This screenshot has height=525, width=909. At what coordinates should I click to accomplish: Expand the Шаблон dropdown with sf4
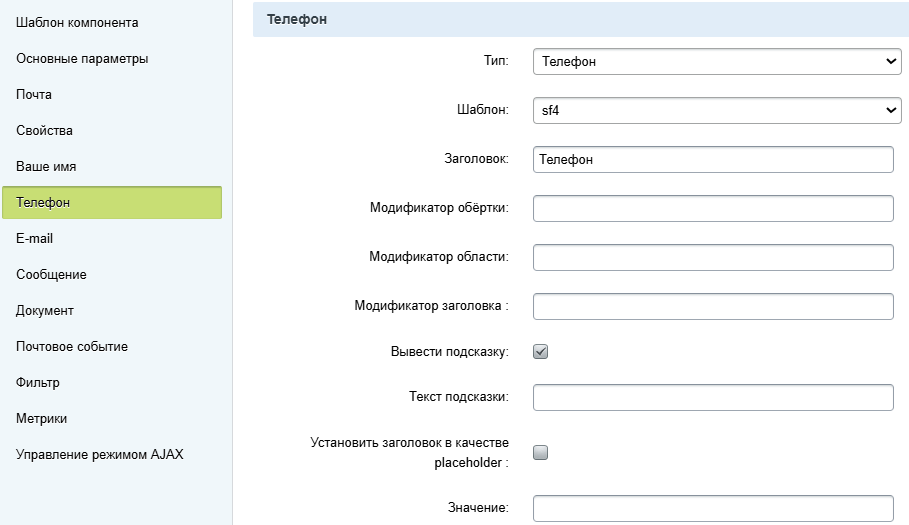[x=717, y=111]
